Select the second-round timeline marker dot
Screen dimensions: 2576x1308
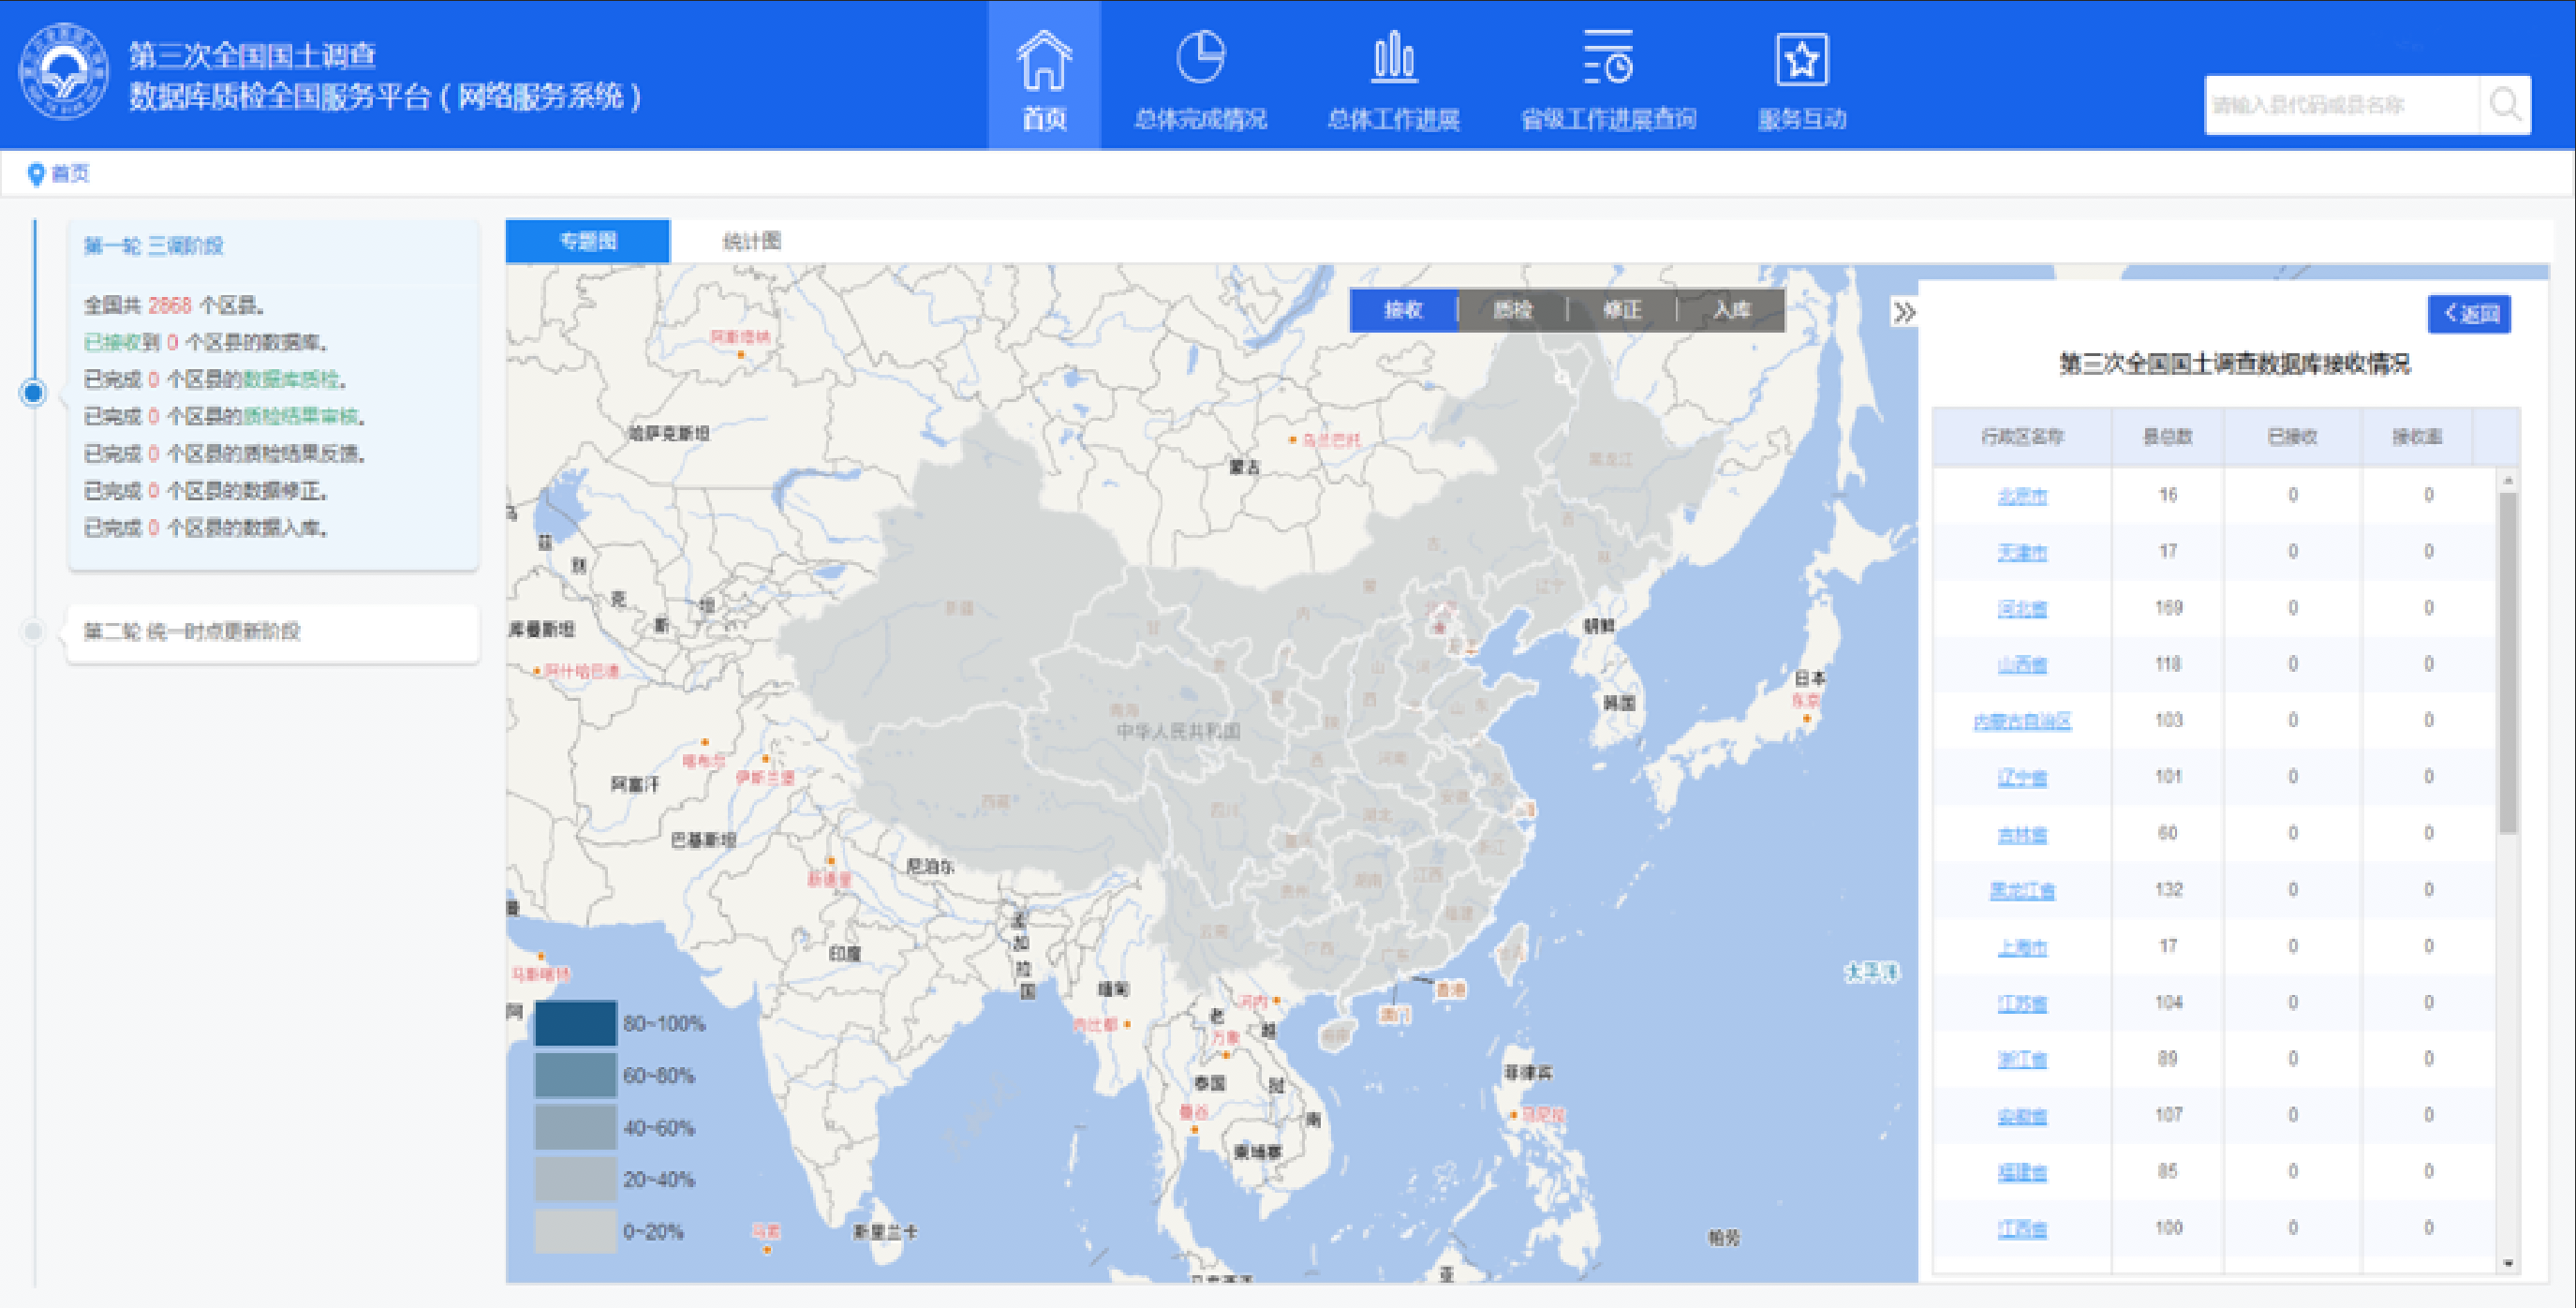(x=33, y=631)
